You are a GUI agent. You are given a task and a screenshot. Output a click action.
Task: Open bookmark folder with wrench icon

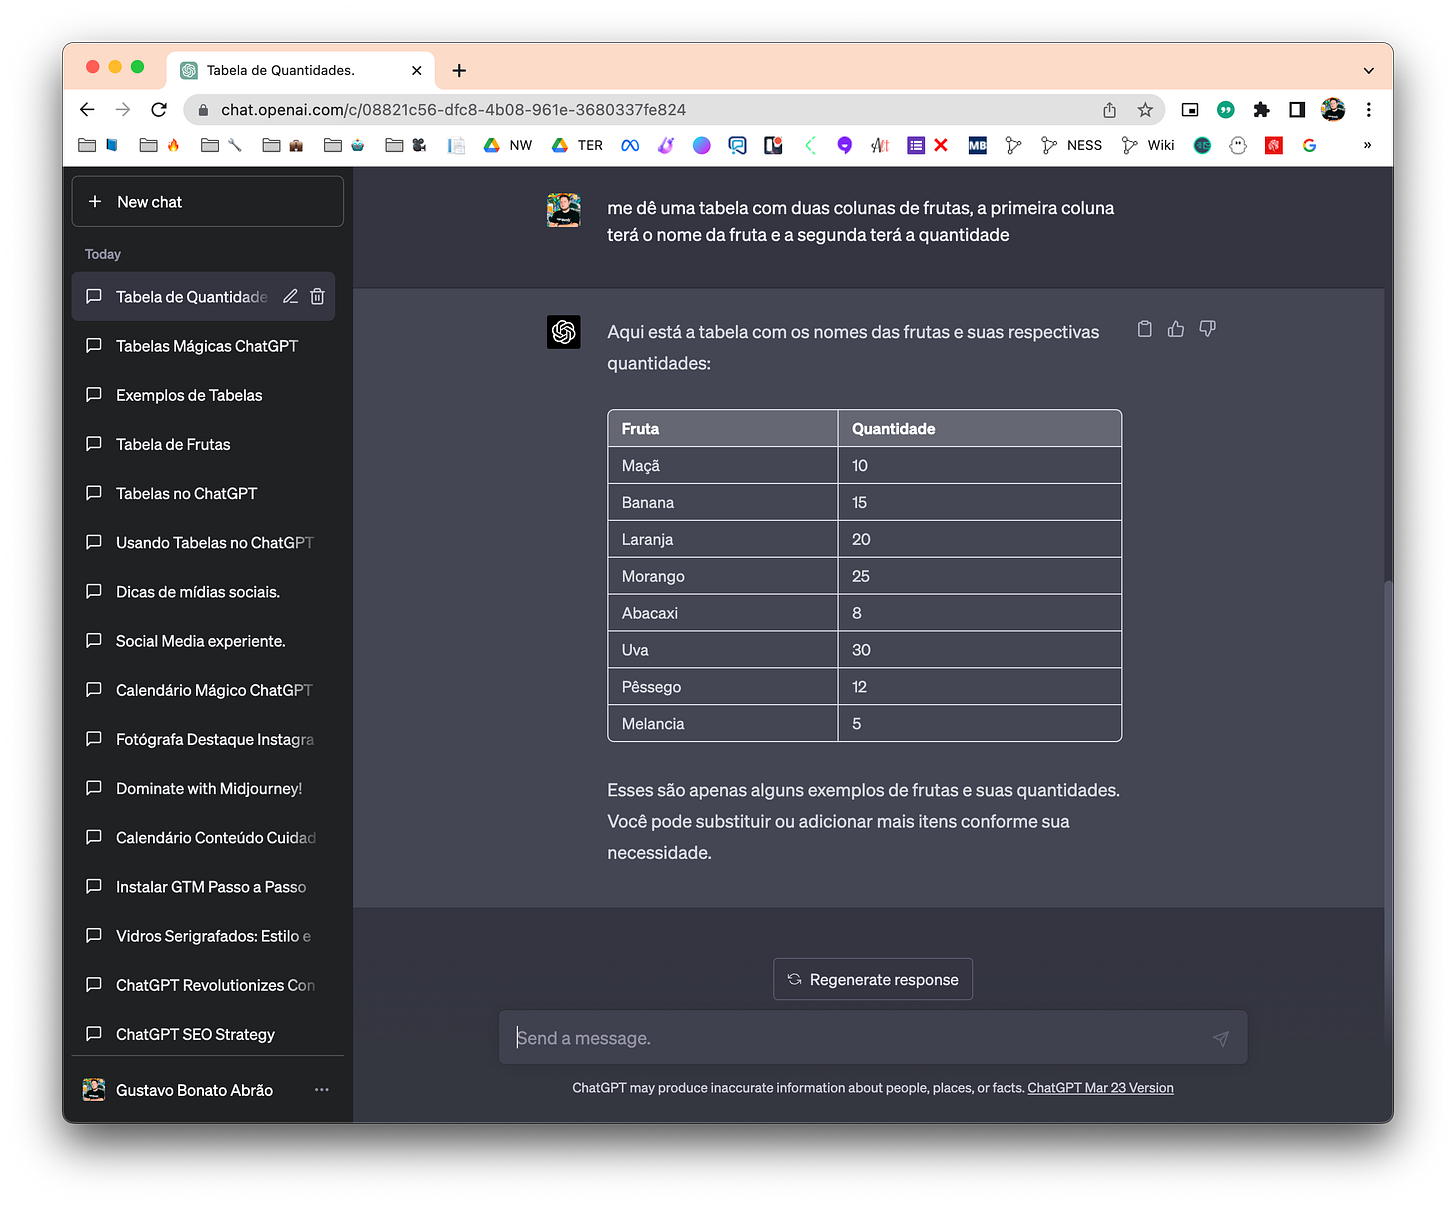point(221,145)
